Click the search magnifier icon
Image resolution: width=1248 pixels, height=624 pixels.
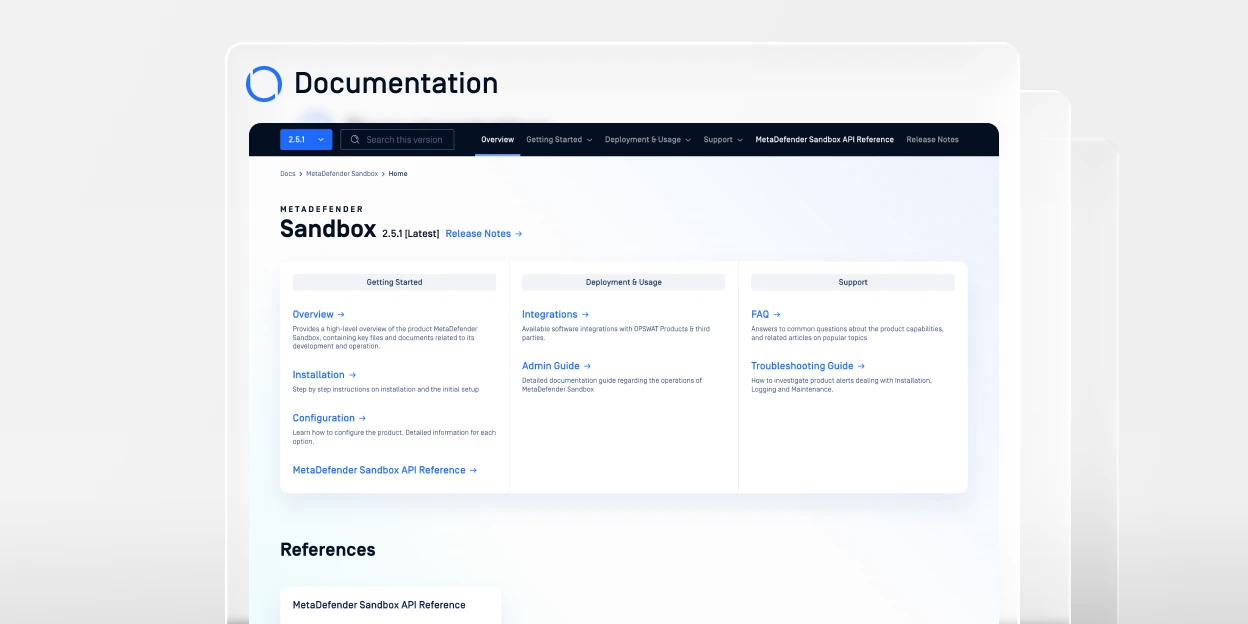click(x=355, y=140)
